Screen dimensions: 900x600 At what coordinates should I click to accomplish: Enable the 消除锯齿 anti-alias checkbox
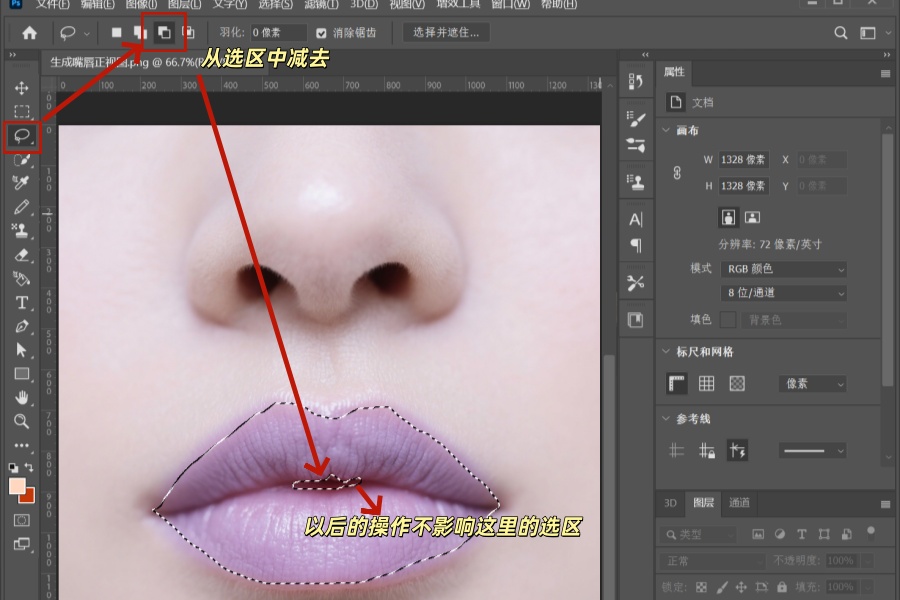(x=320, y=31)
